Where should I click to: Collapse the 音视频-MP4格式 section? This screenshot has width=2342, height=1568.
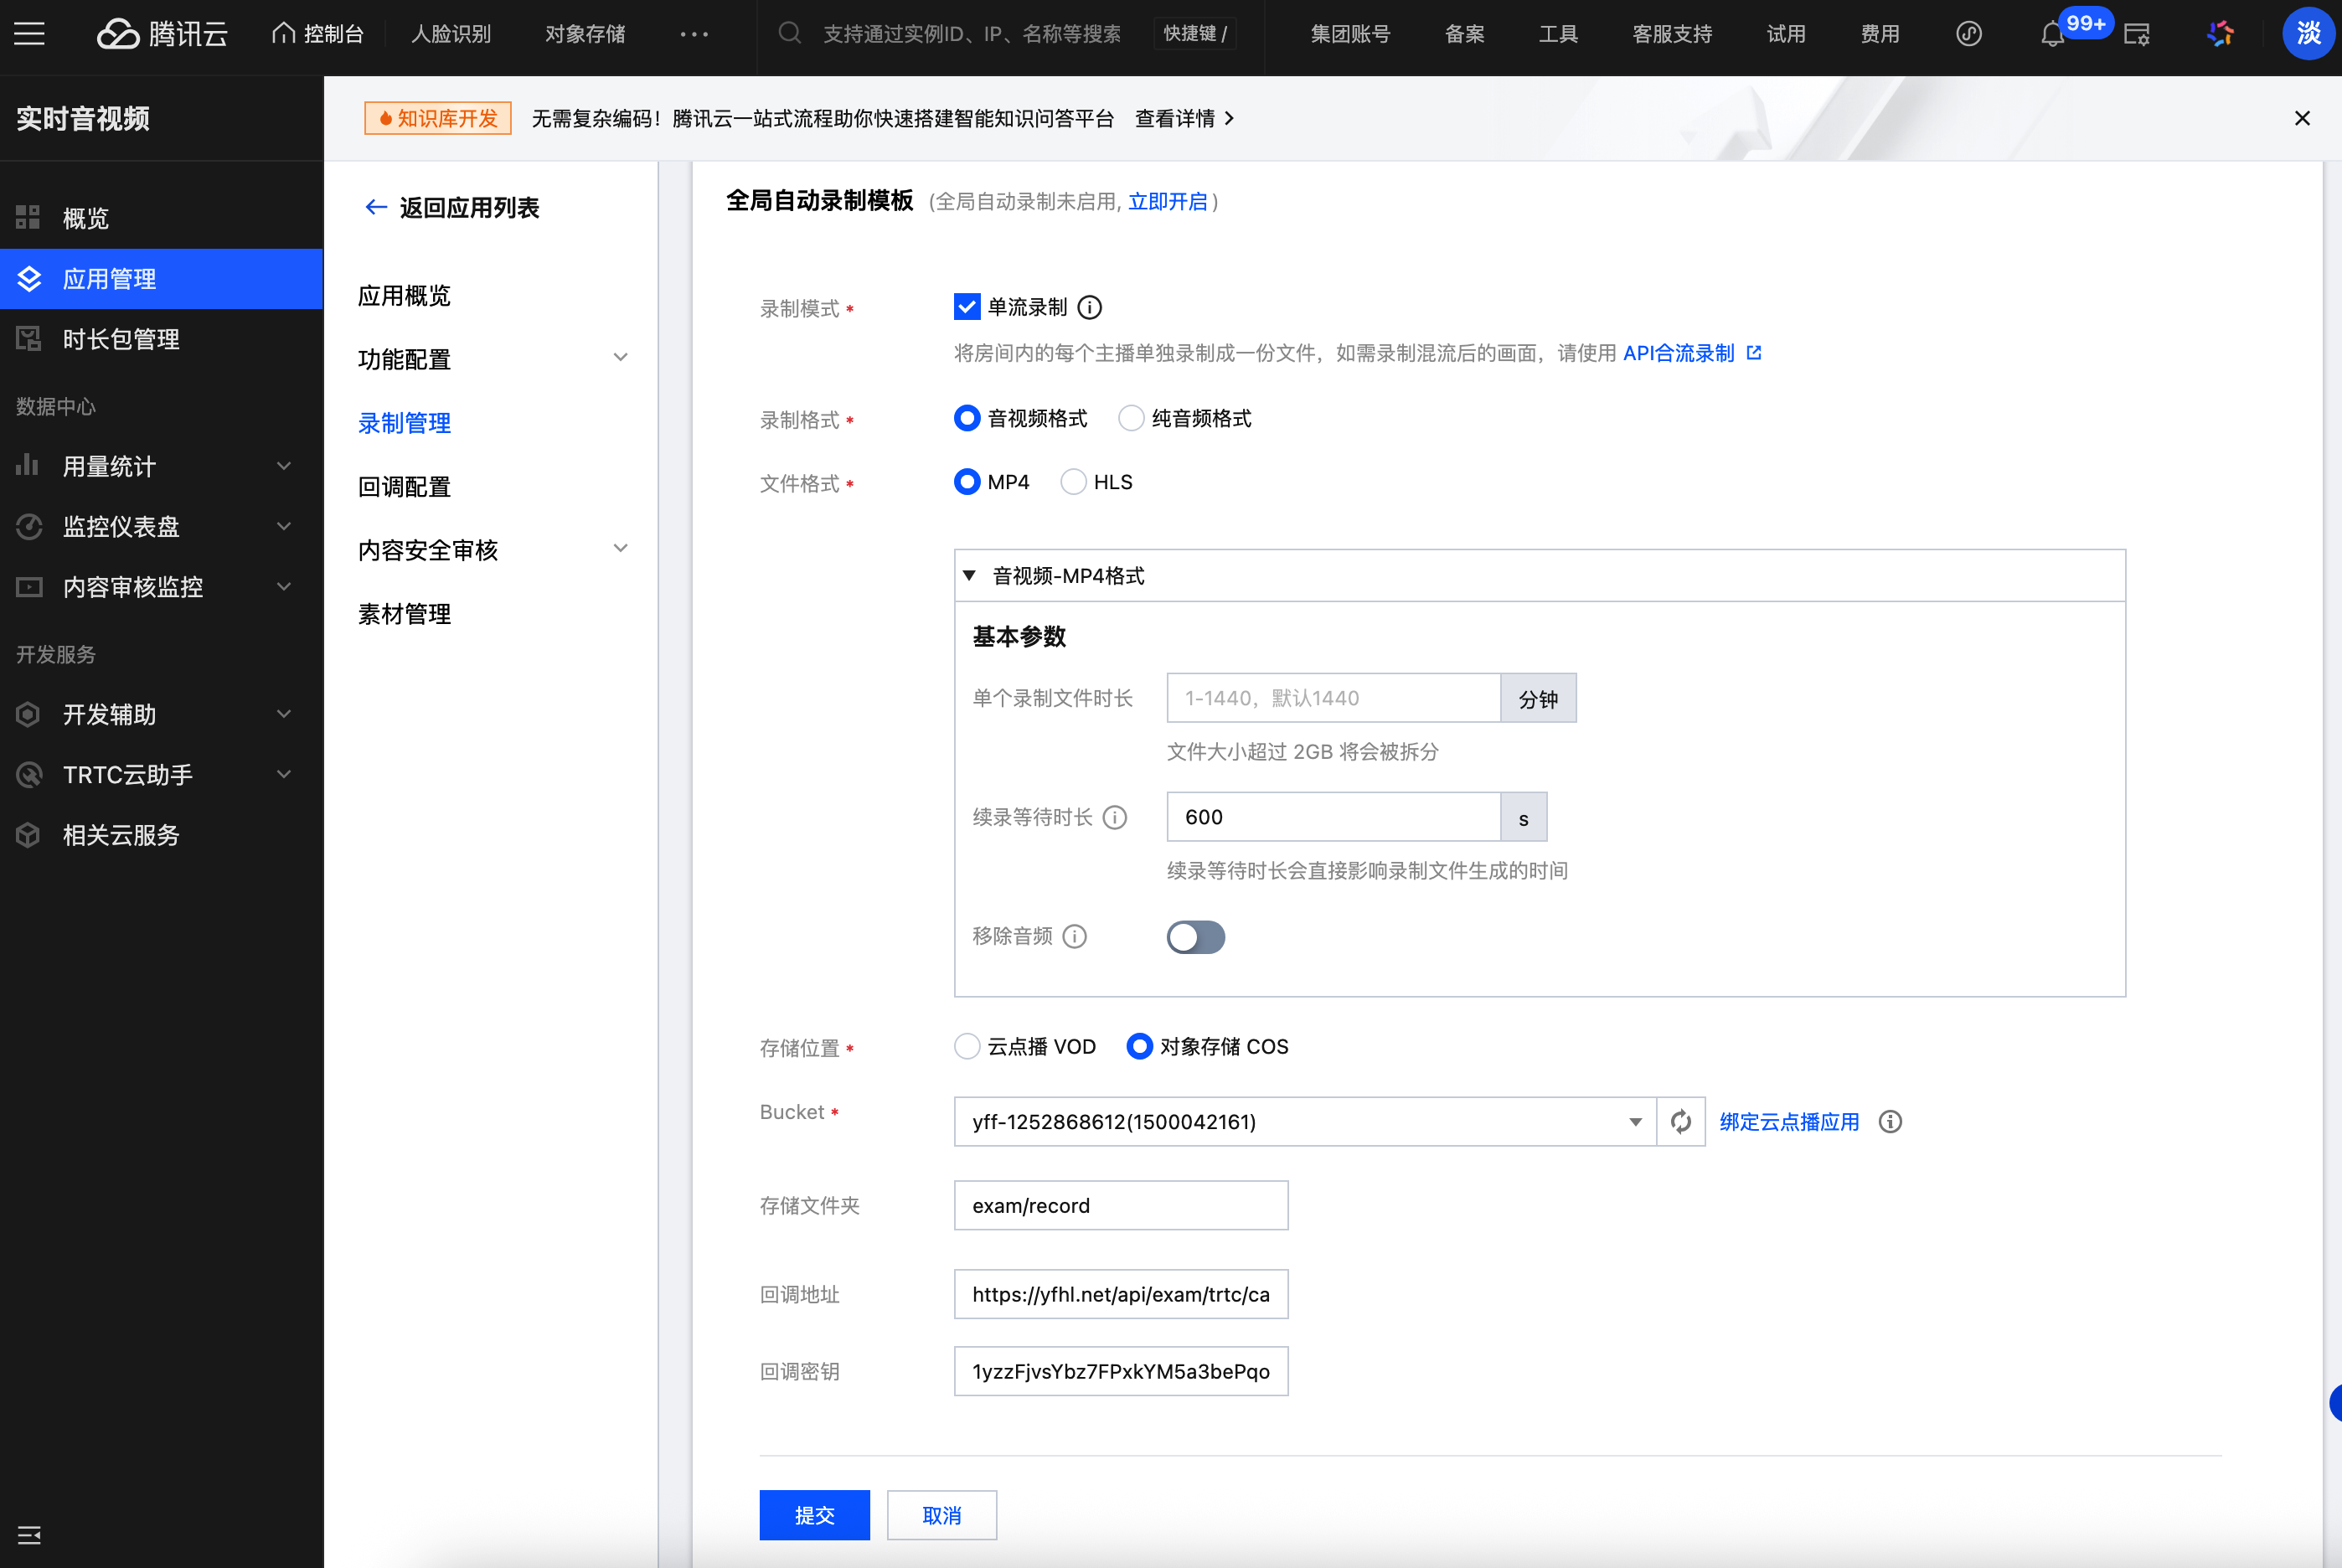click(x=969, y=575)
